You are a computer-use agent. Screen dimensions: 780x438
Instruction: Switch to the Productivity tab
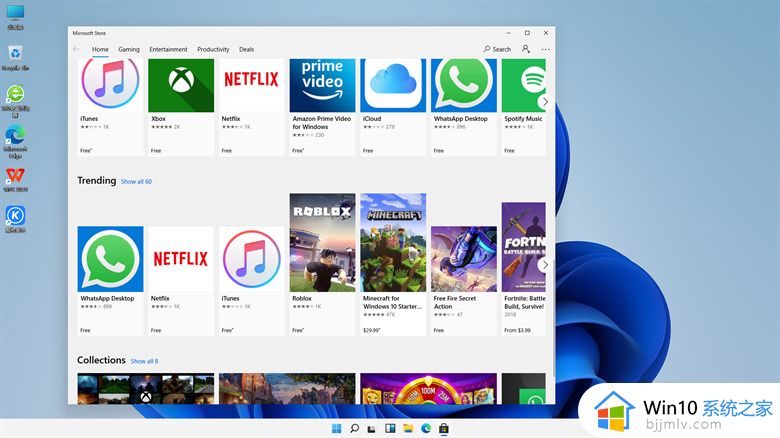213,49
